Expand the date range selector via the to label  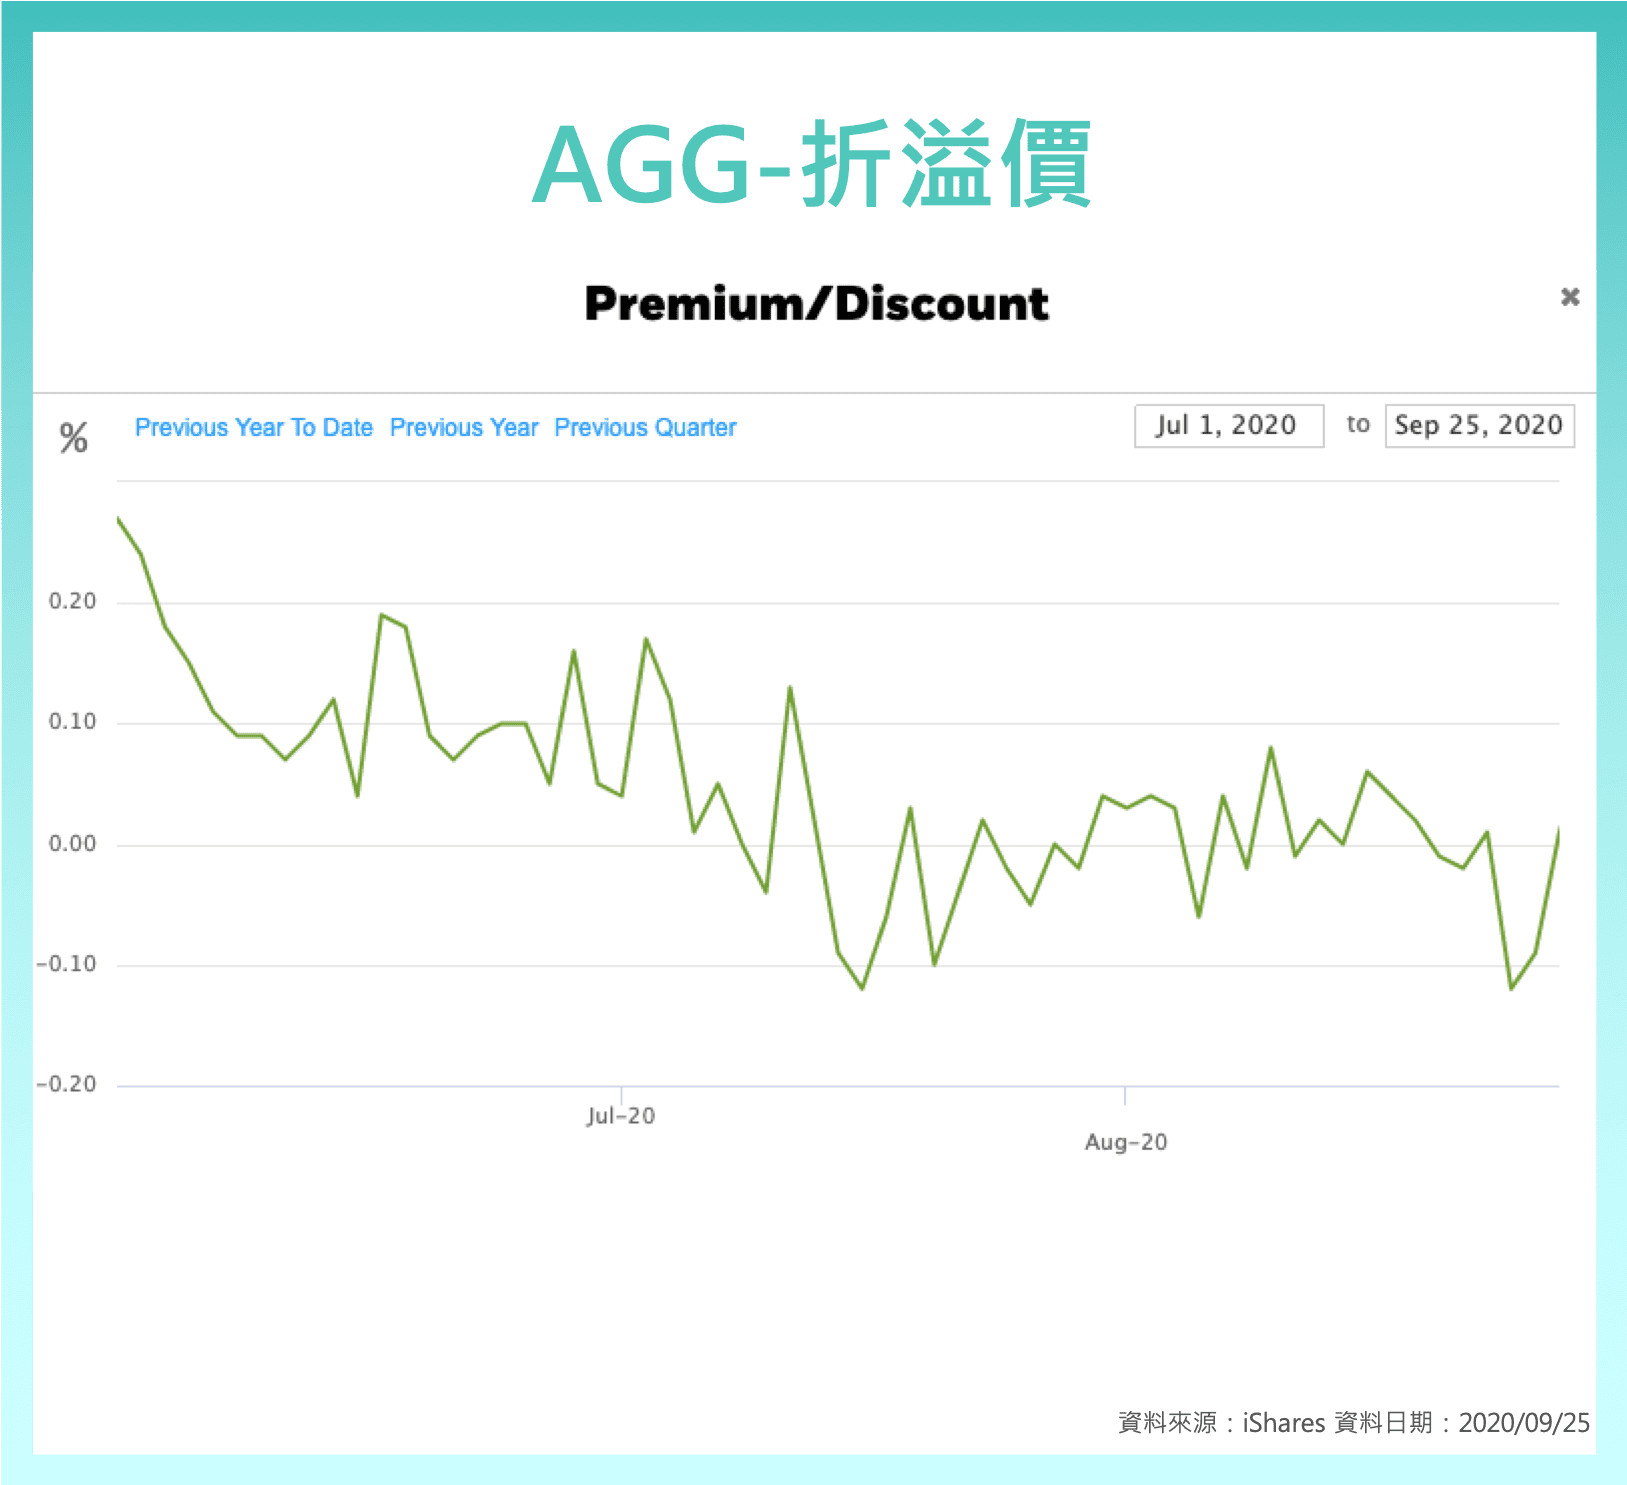tap(1359, 425)
